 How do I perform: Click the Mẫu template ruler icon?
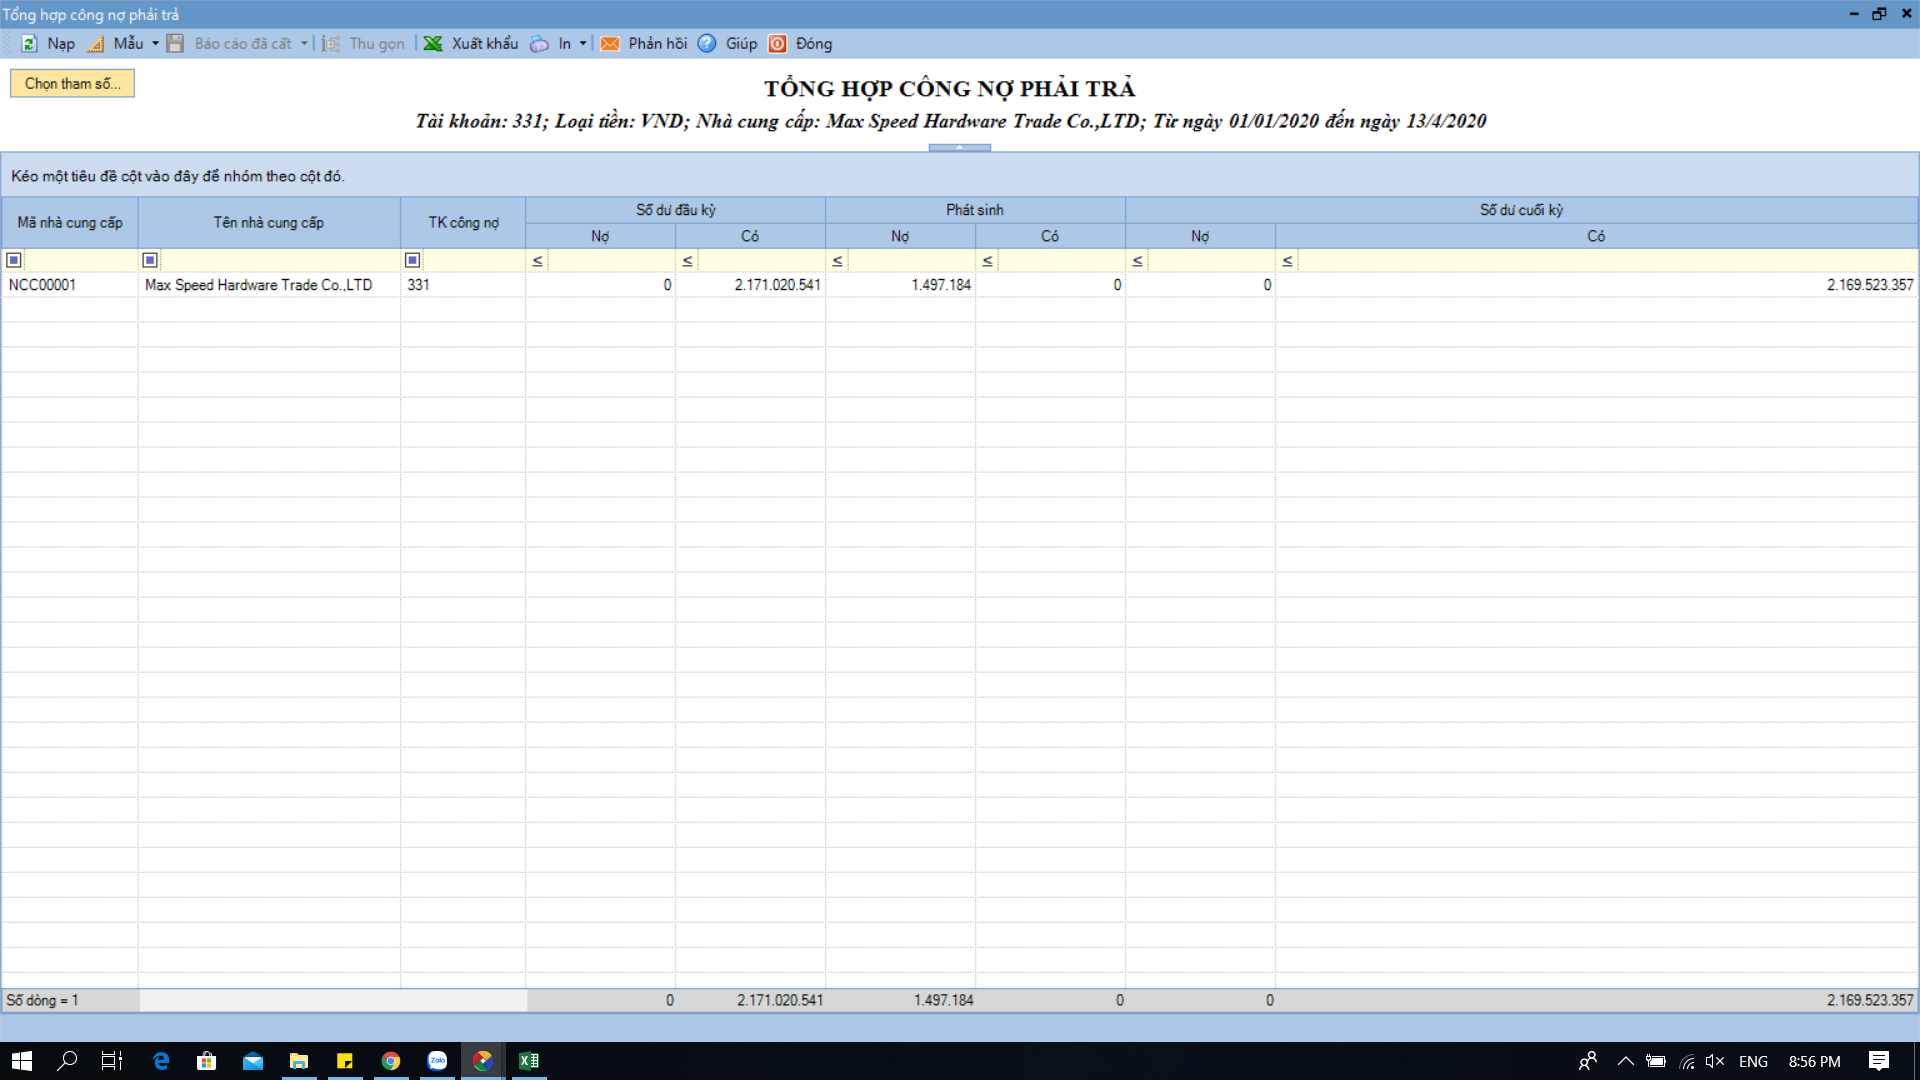pos(96,44)
